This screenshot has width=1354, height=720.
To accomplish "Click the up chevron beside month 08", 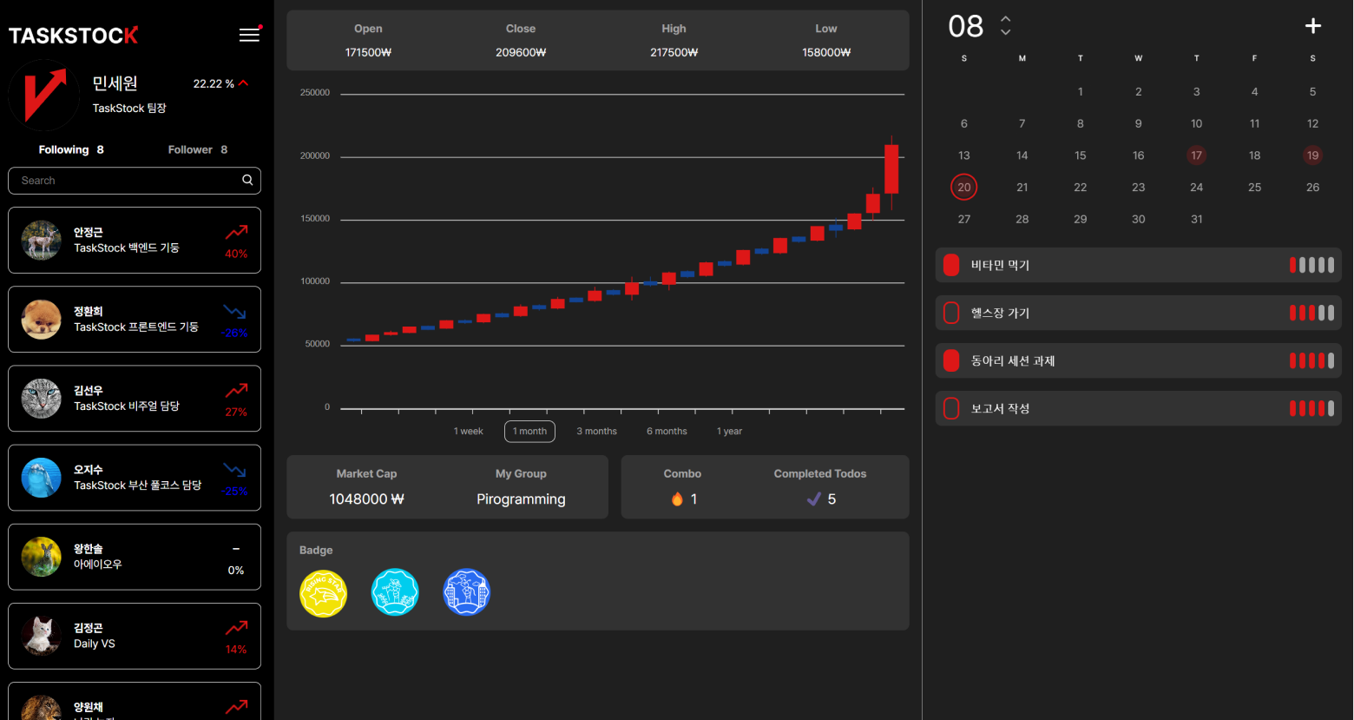I will [1004, 19].
